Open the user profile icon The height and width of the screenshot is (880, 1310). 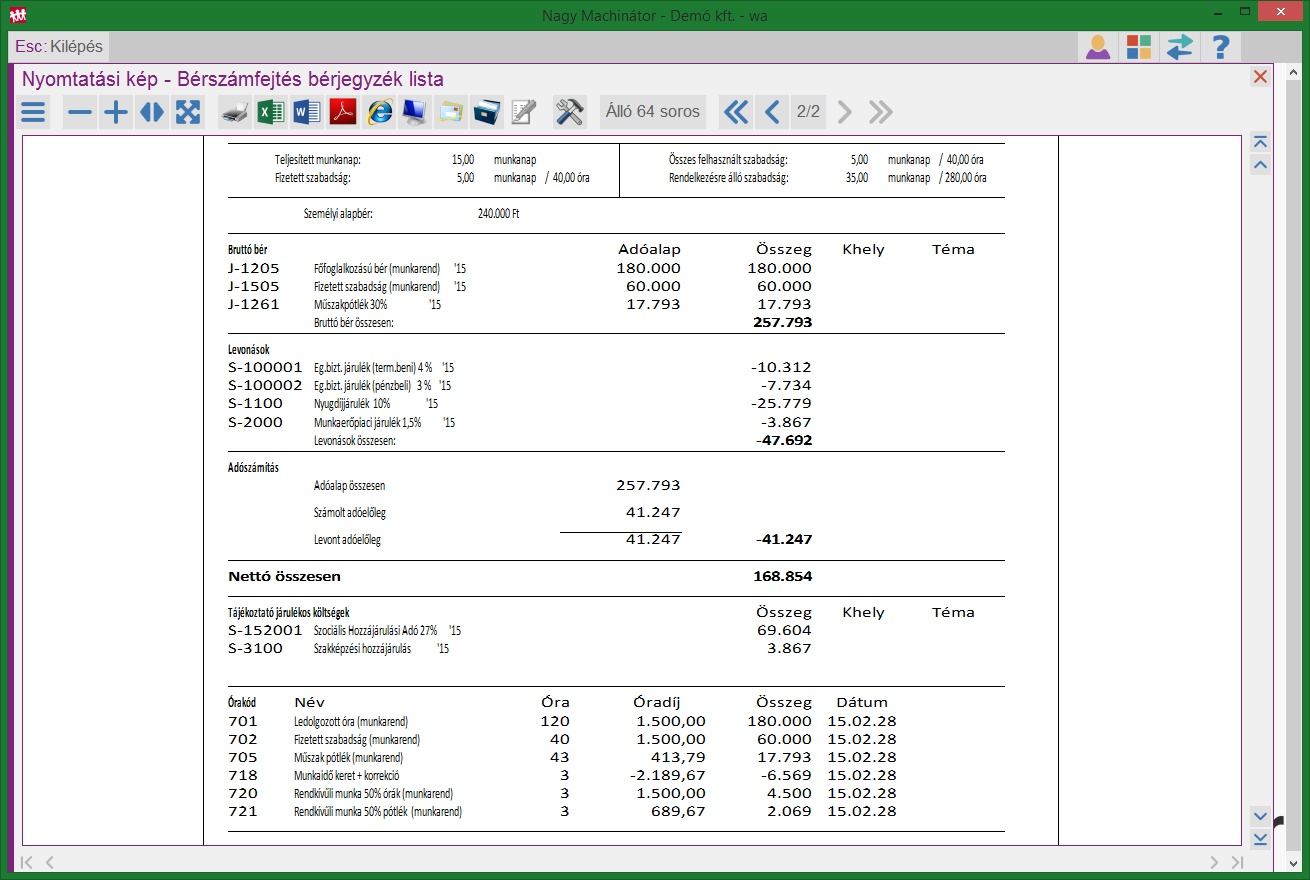pyautogui.click(x=1098, y=47)
